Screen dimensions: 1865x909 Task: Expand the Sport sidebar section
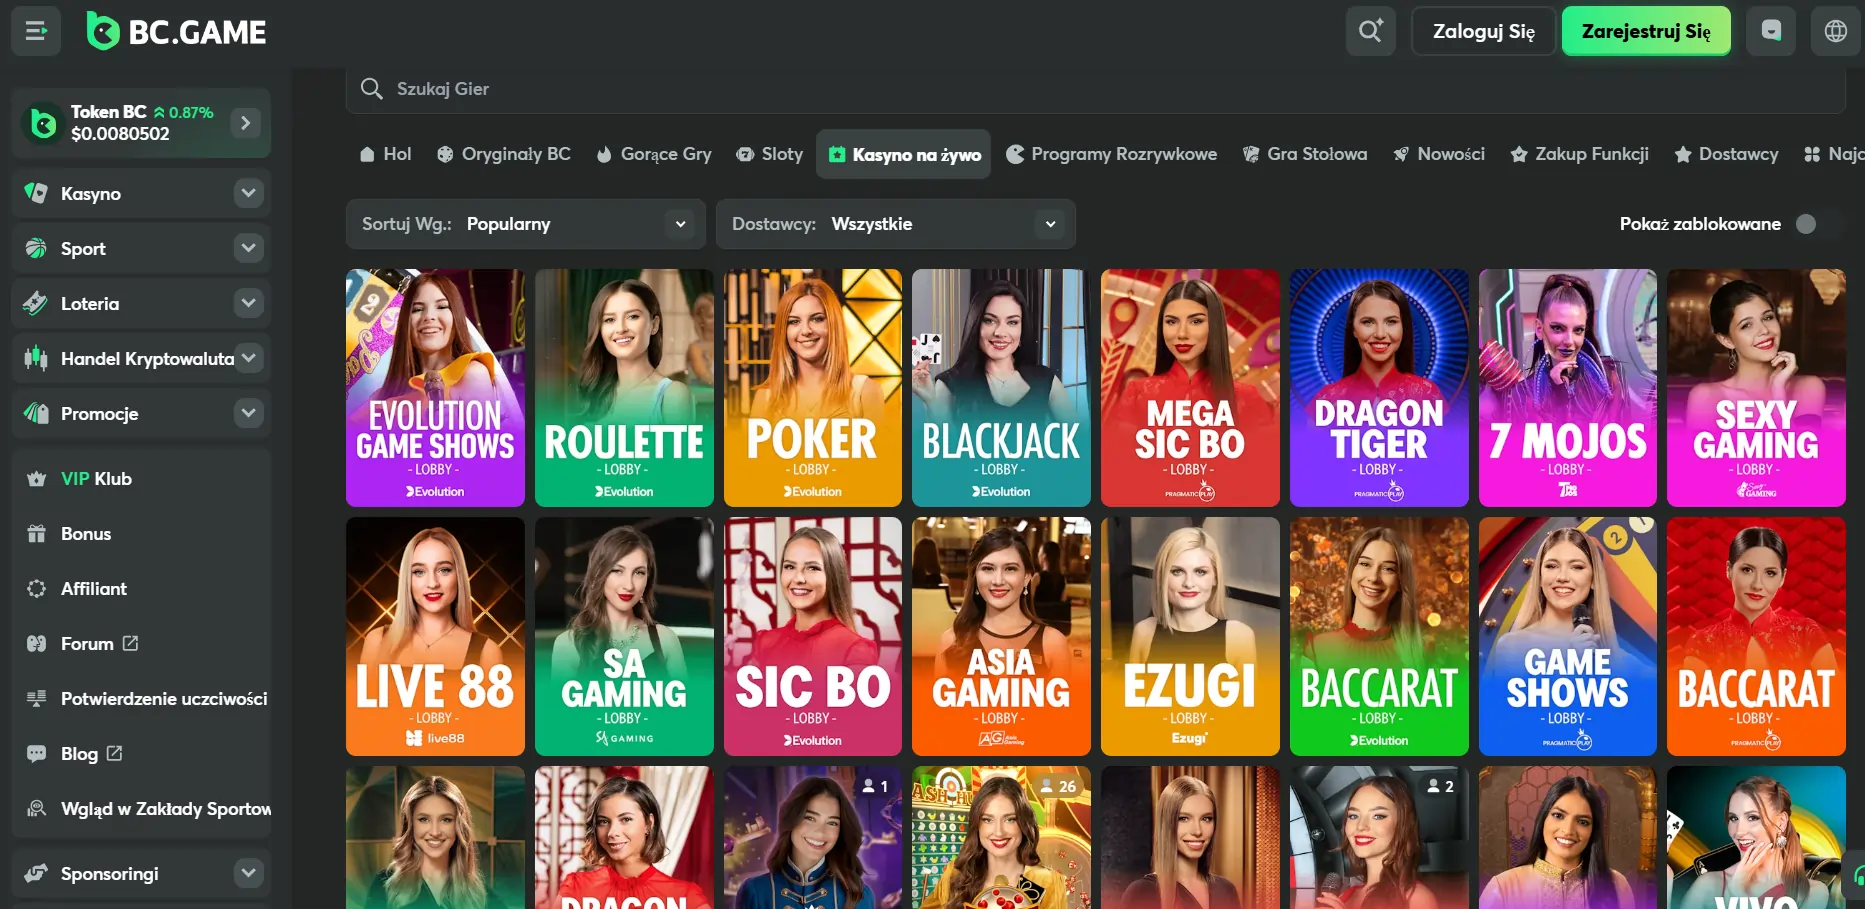coord(249,248)
